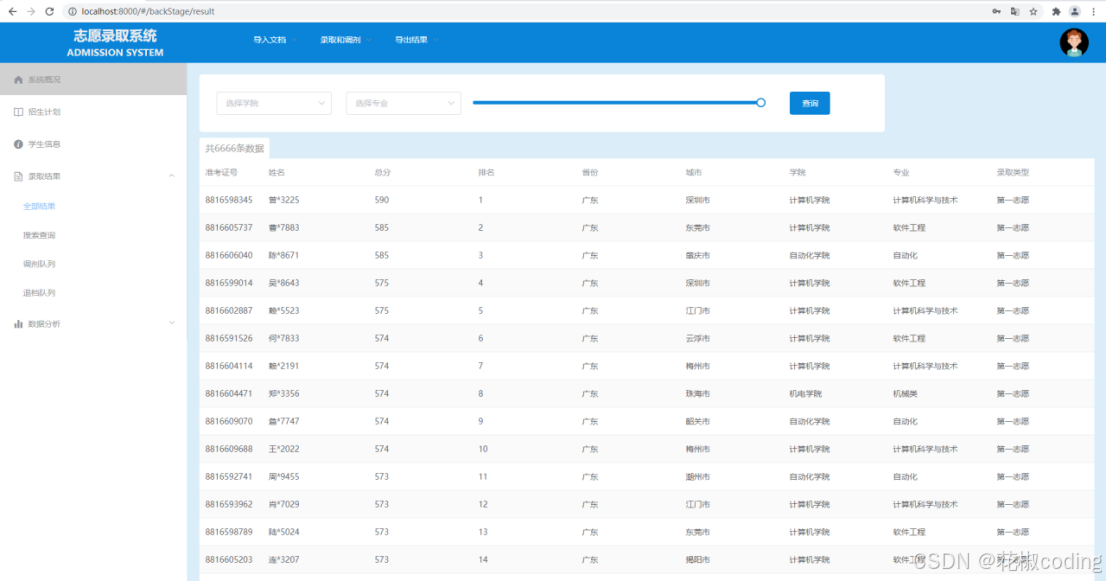
Task: Click the 城市 column header
Action: coord(693,173)
